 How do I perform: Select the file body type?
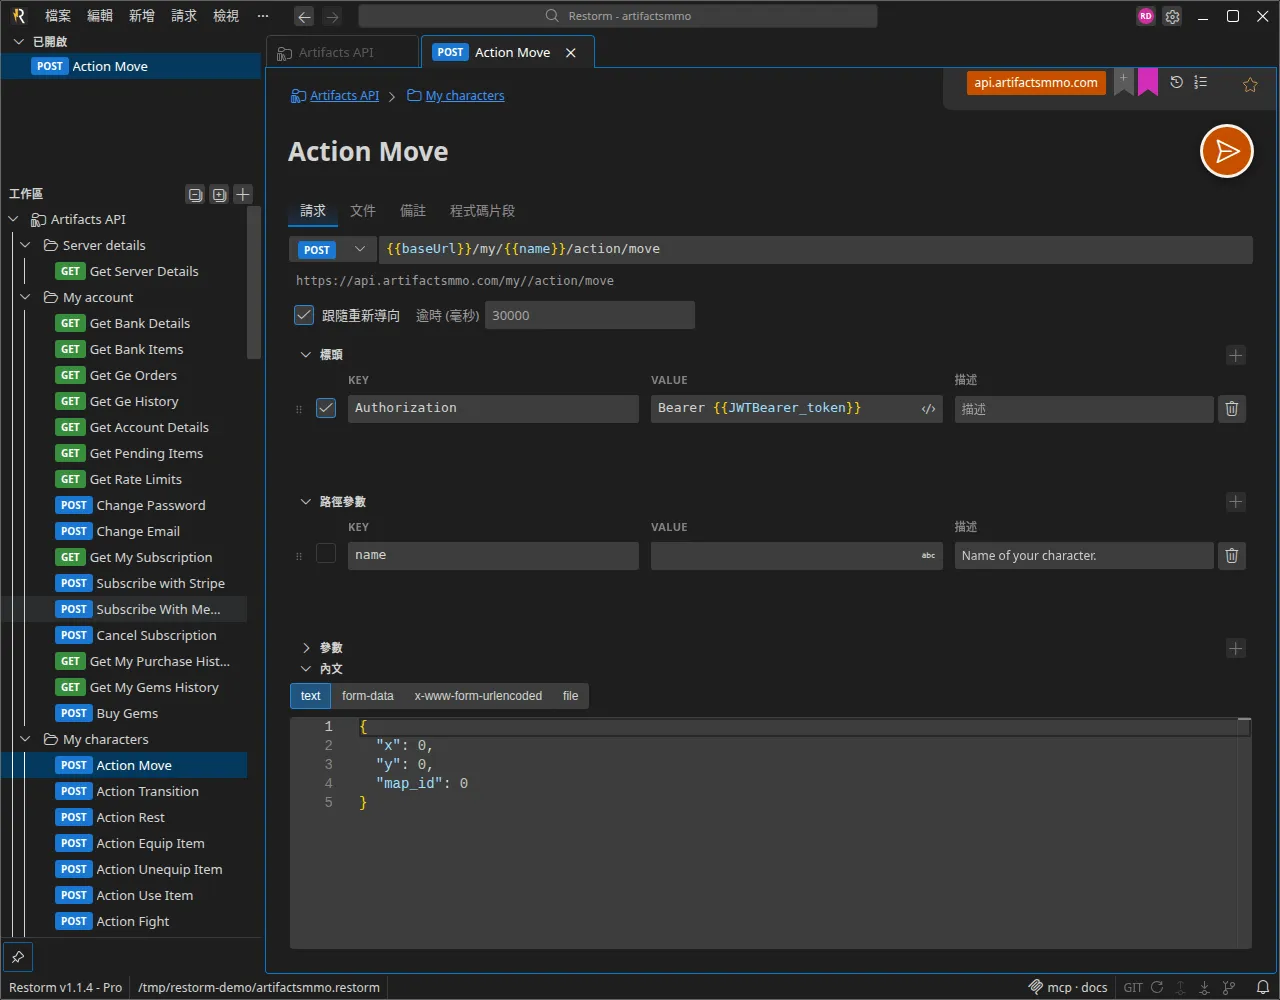(x=570, y=696)
